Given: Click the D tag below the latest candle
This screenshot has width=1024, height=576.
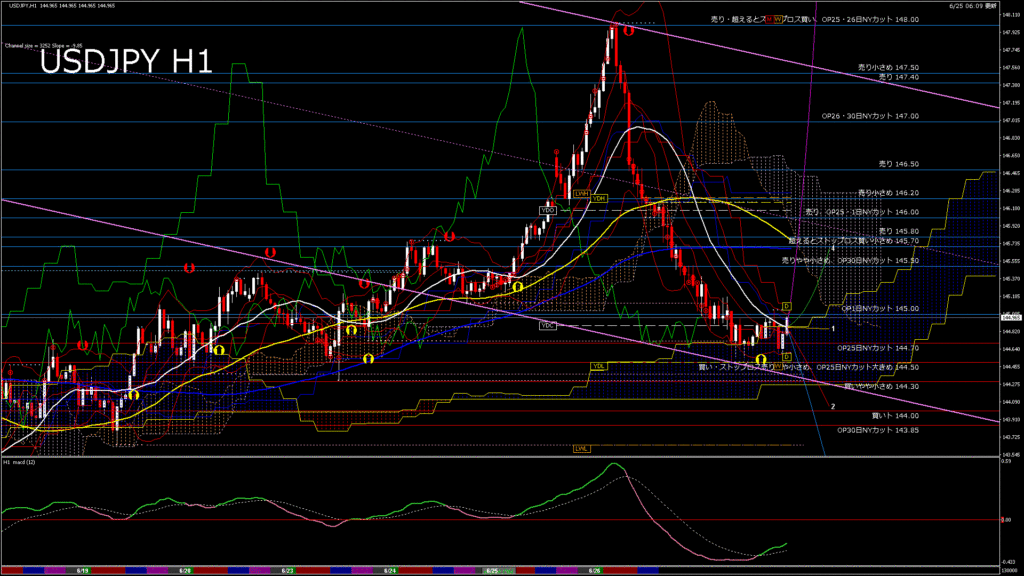Looking at the screenshot, I should [787, 357].
